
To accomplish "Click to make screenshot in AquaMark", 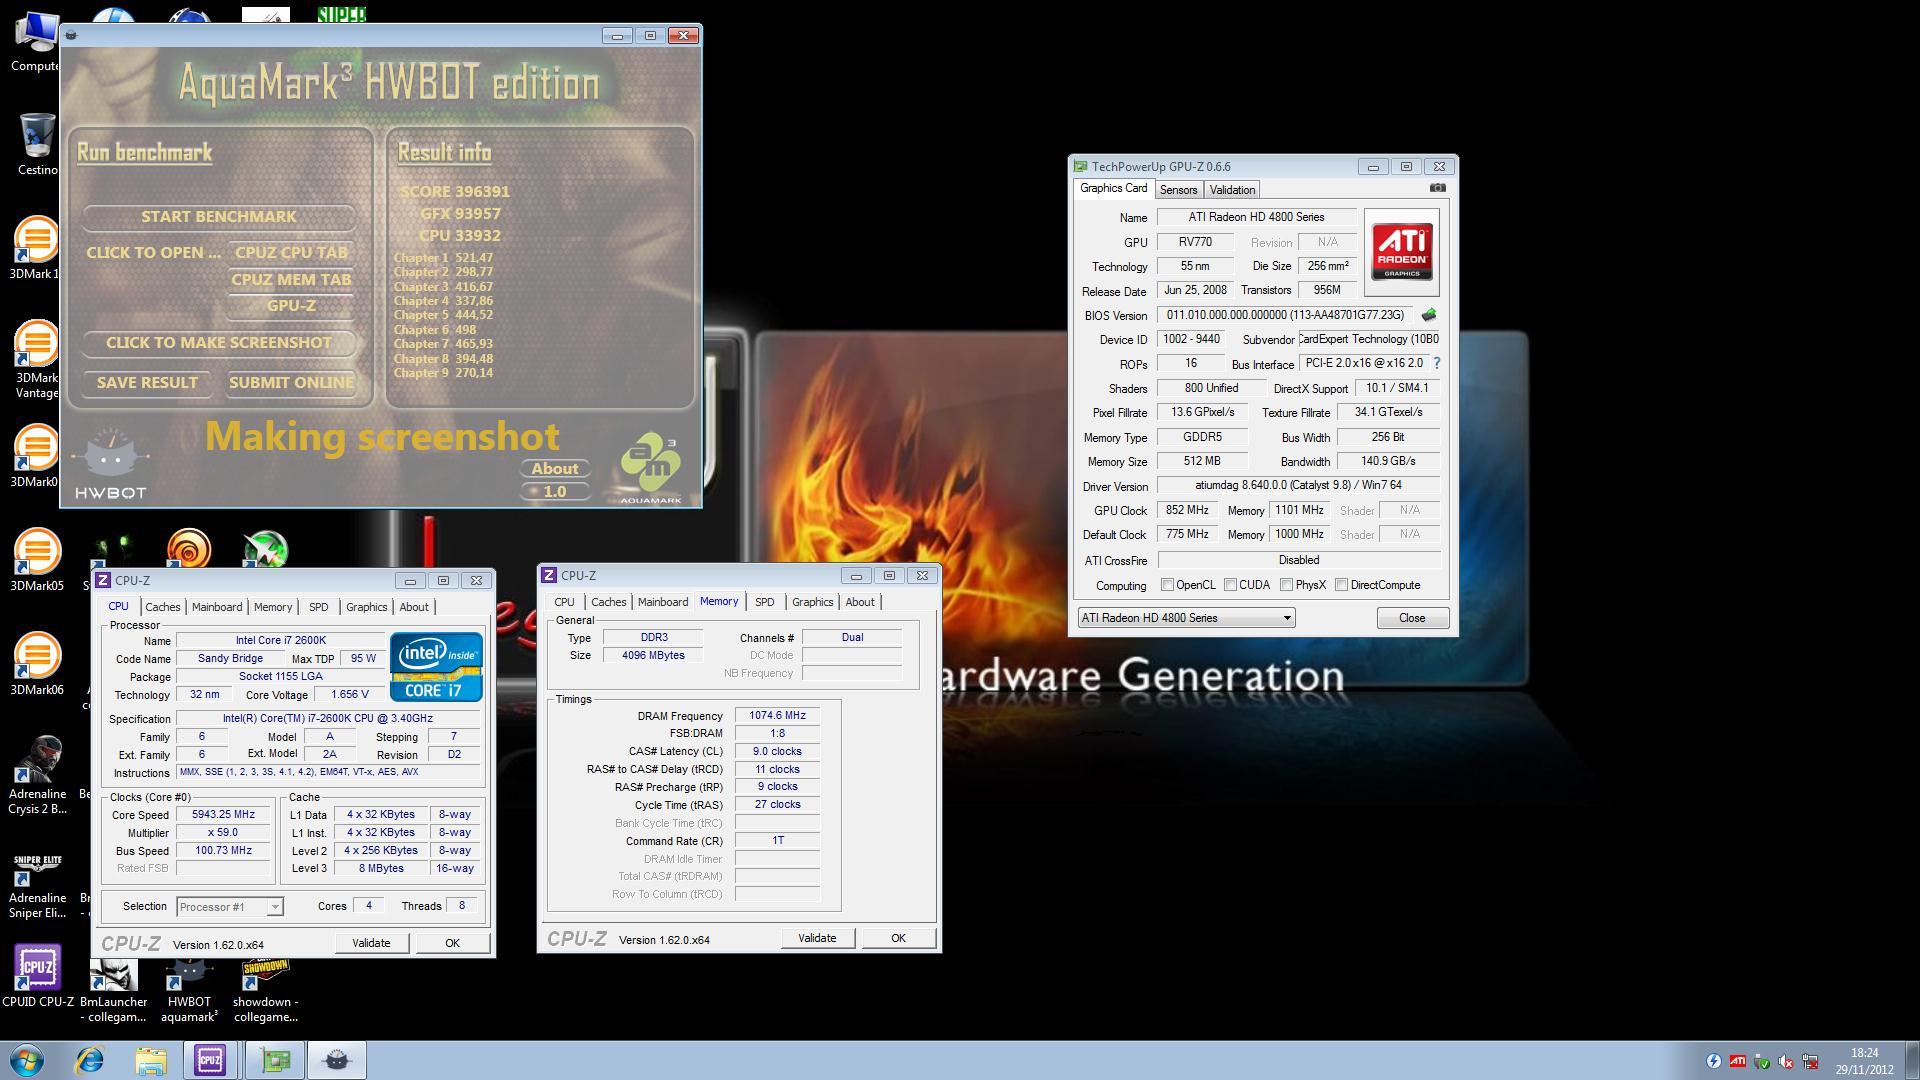I will [219, 343].
